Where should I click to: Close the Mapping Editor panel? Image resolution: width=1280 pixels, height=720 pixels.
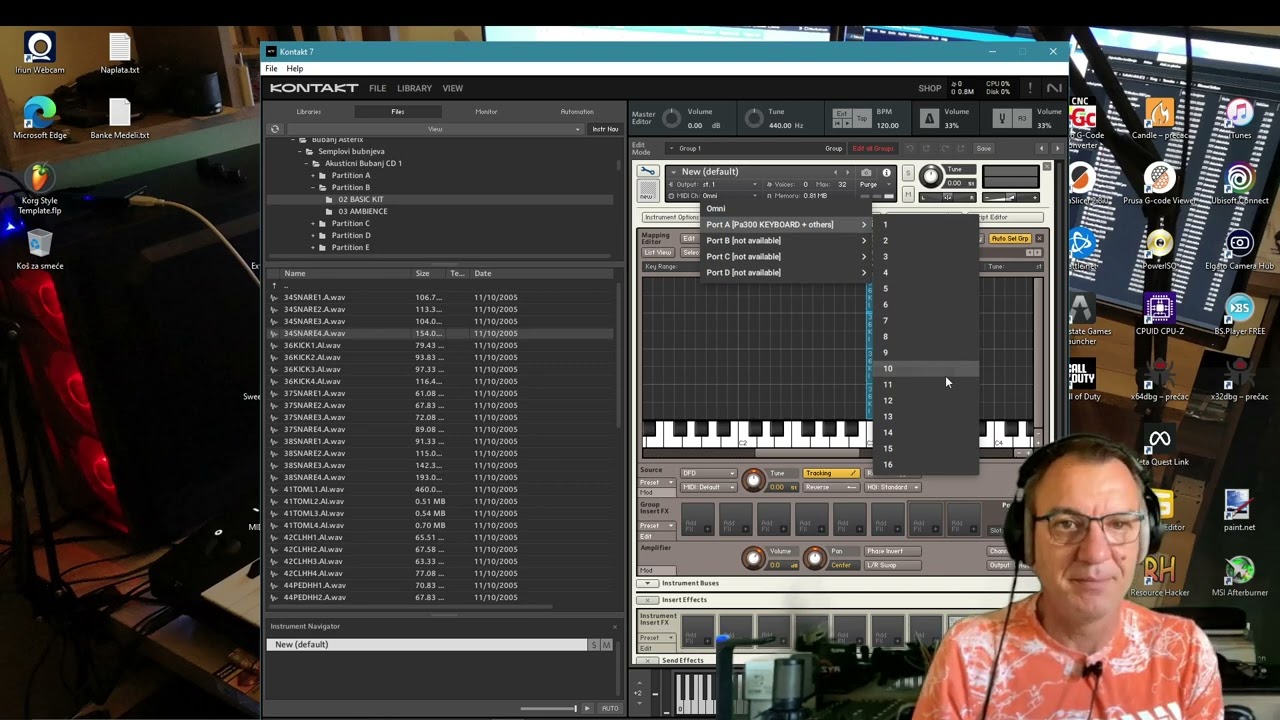[x=1040, y=238]
